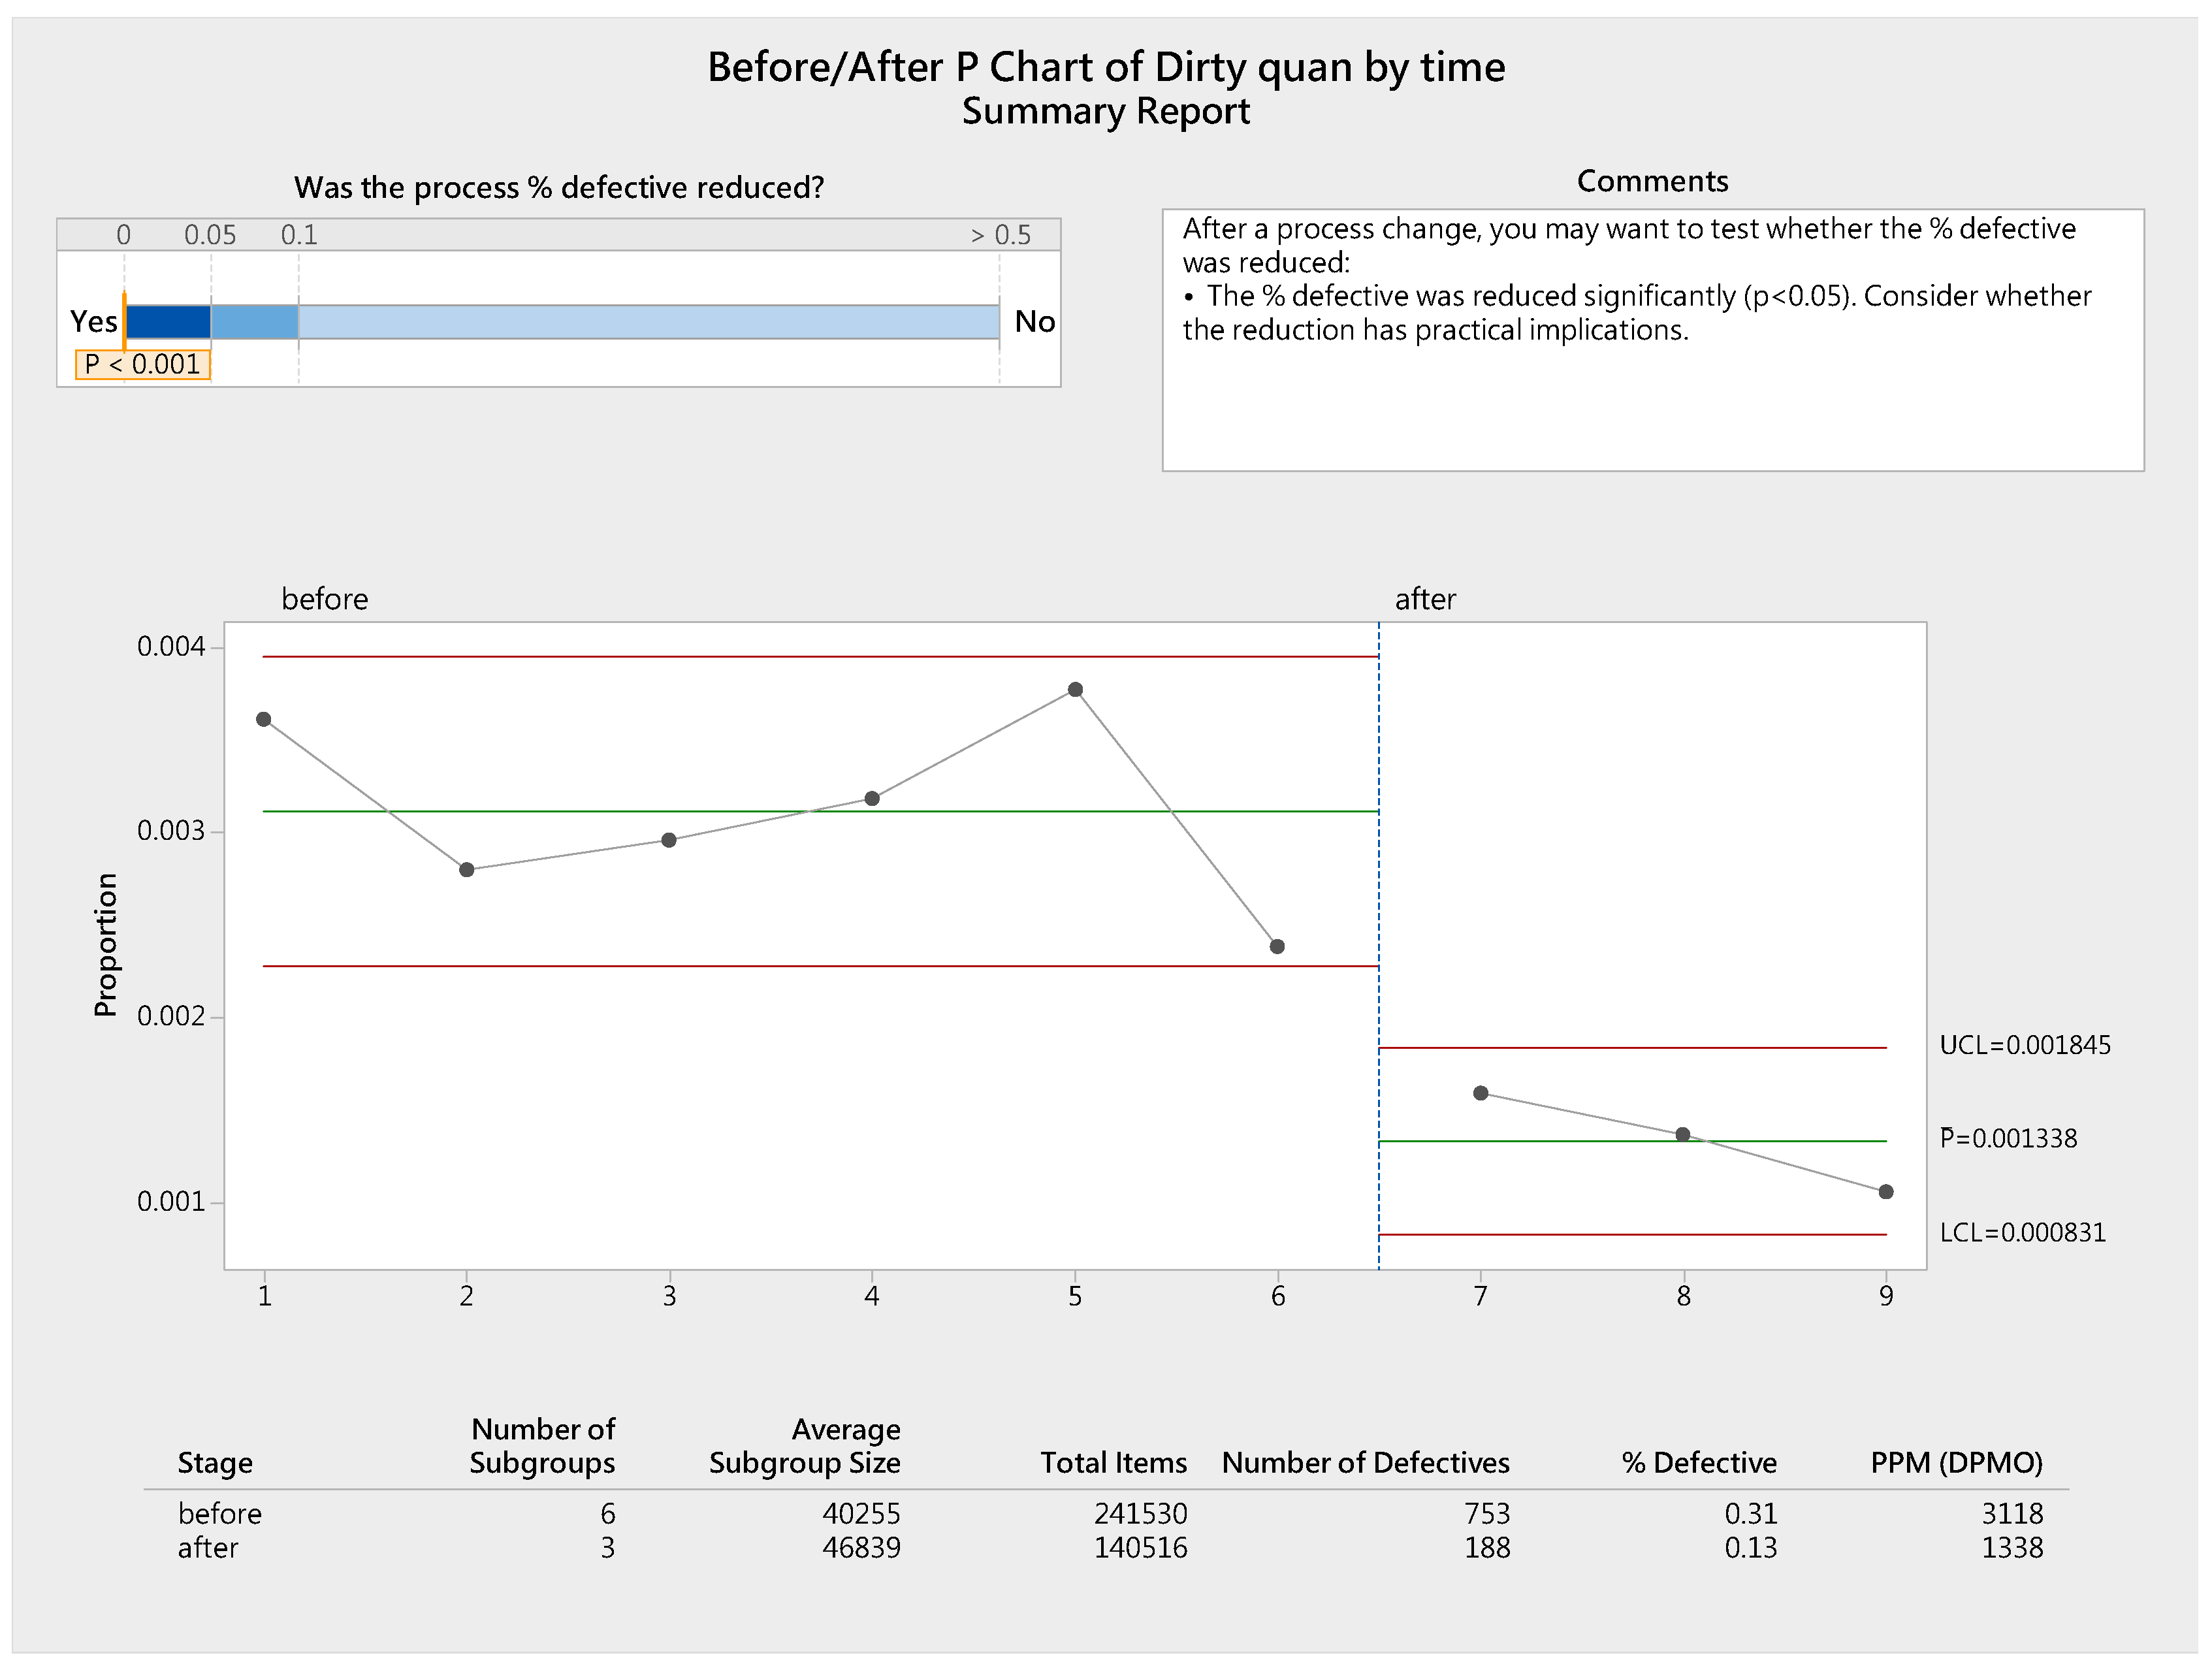
Task: Click the P-bar=0.001338 label
Action: coord(2008,1139)
